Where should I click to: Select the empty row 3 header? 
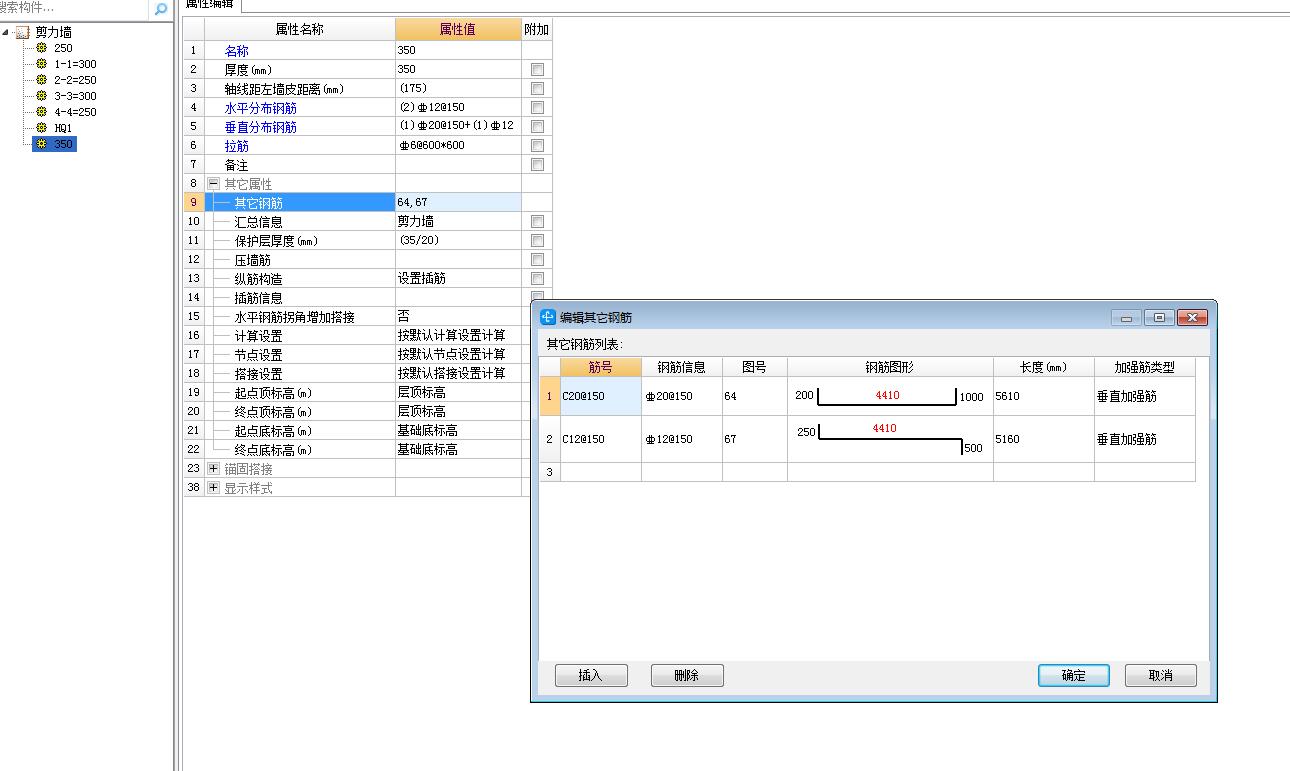click(549, 472)
